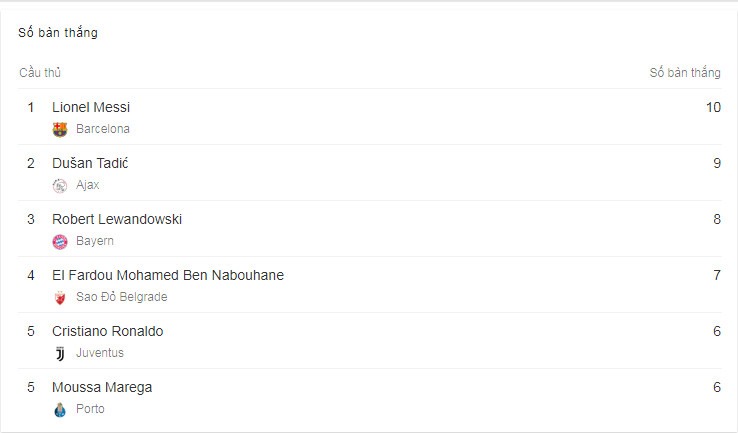Select Cristiano Ronaldo's name
This screenshot has width=738, height=433.
coord(107,331)
